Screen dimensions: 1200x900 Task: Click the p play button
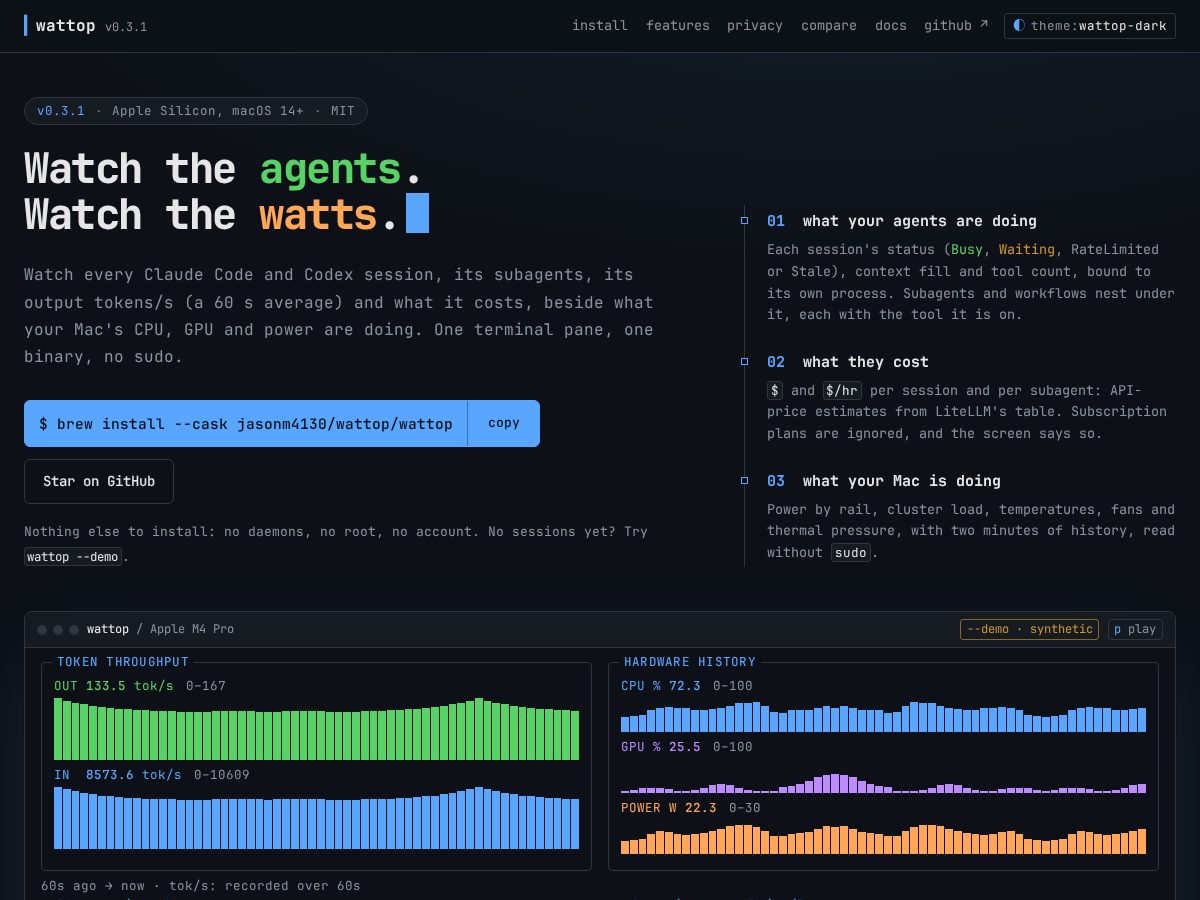[x=1135, y=629]
